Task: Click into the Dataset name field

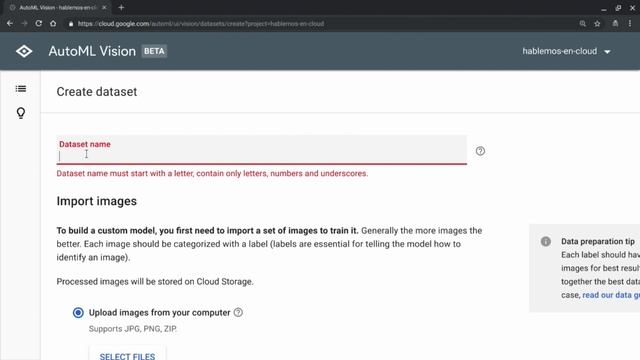Action: pyautogui.click(x=262, y=150)
